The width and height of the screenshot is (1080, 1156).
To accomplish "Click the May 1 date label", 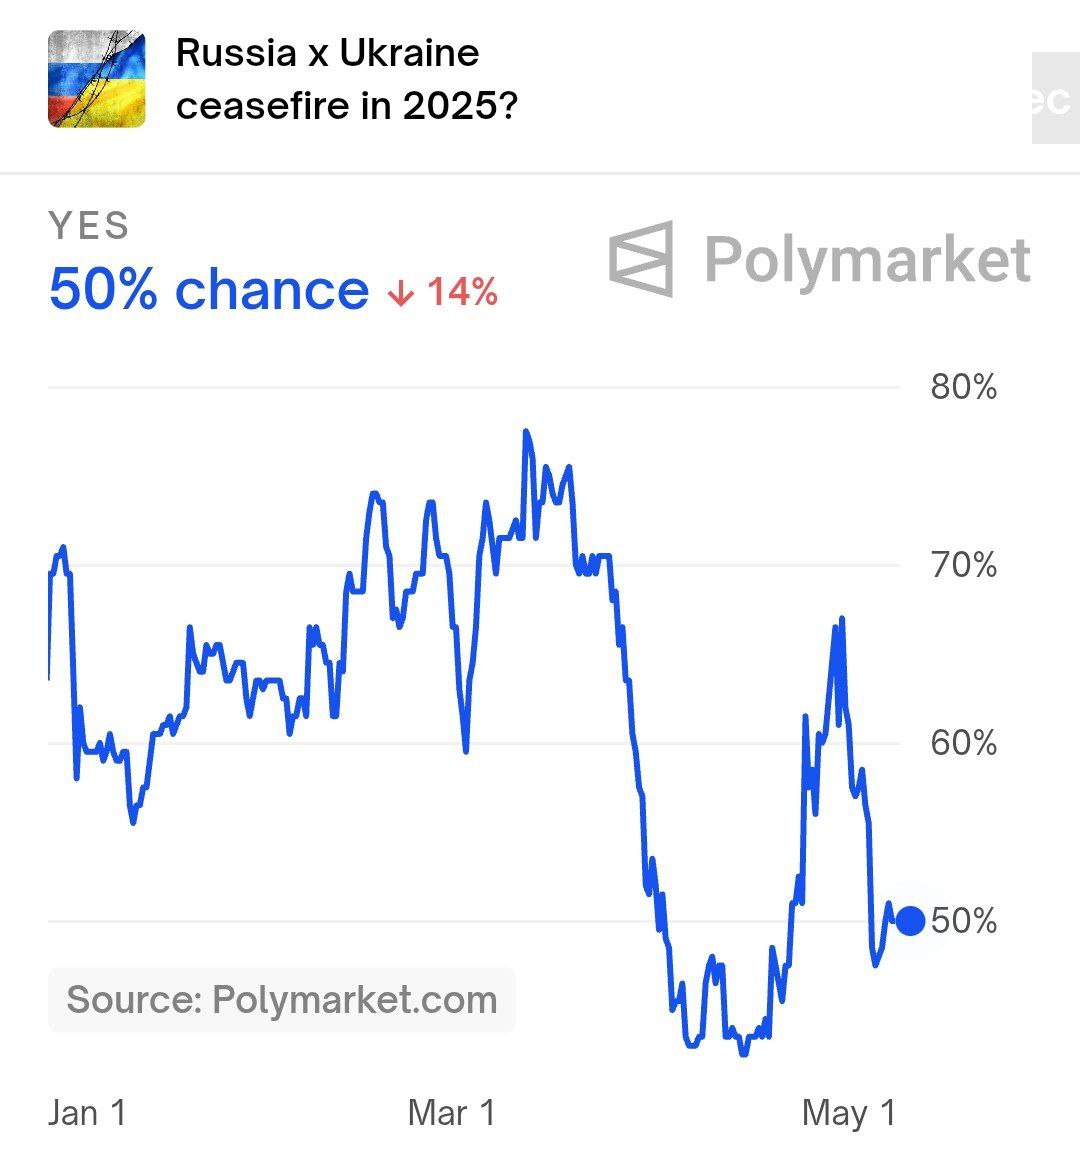I will [x=849, y=1112].
